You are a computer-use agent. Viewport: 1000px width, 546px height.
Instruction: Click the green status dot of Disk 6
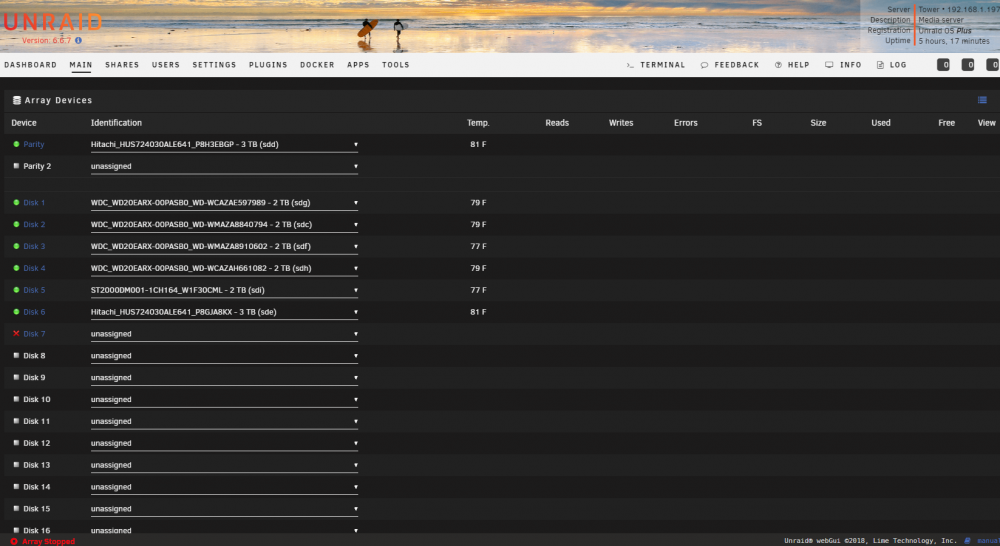tap(17, 312)
